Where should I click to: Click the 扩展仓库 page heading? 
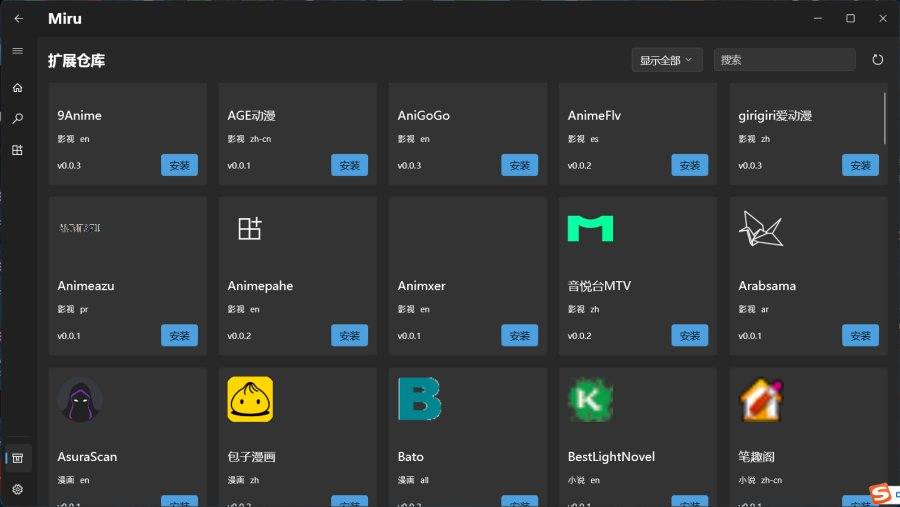[76, 60]
